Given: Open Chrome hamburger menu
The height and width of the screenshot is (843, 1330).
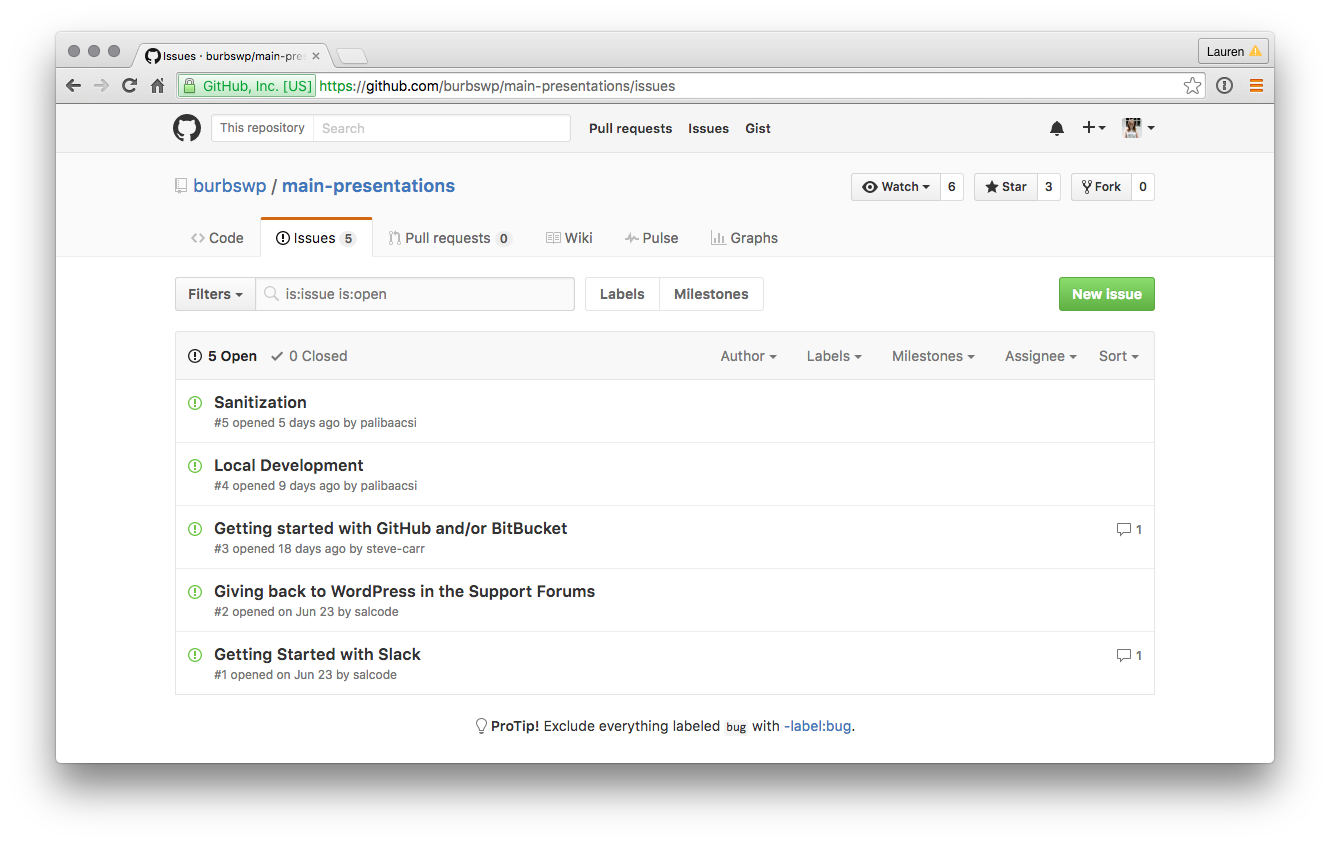Looking at the screenshot, I should click(1256, 86).
